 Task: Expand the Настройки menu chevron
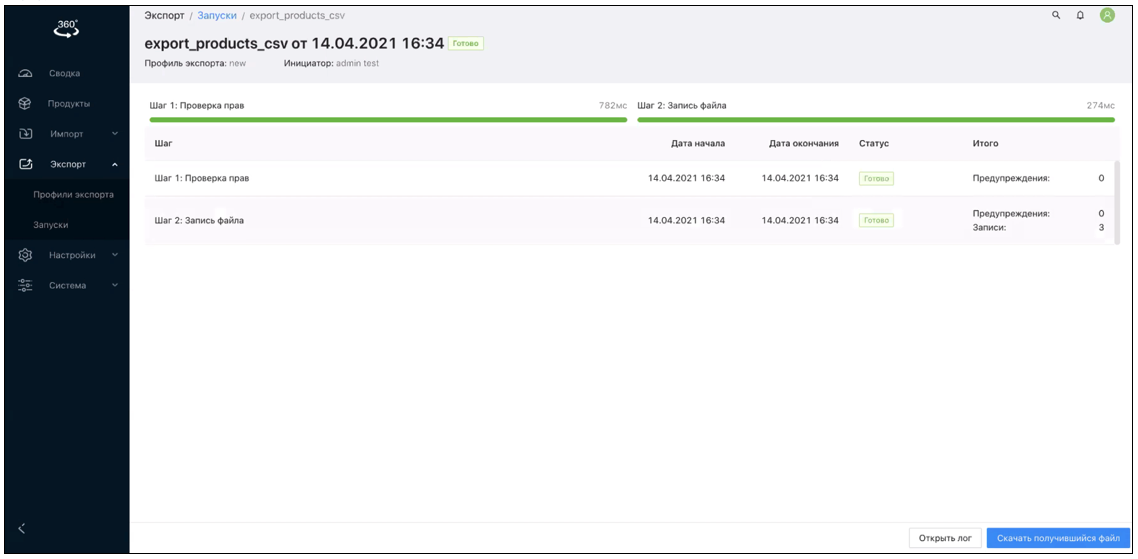tap(115, 255)
